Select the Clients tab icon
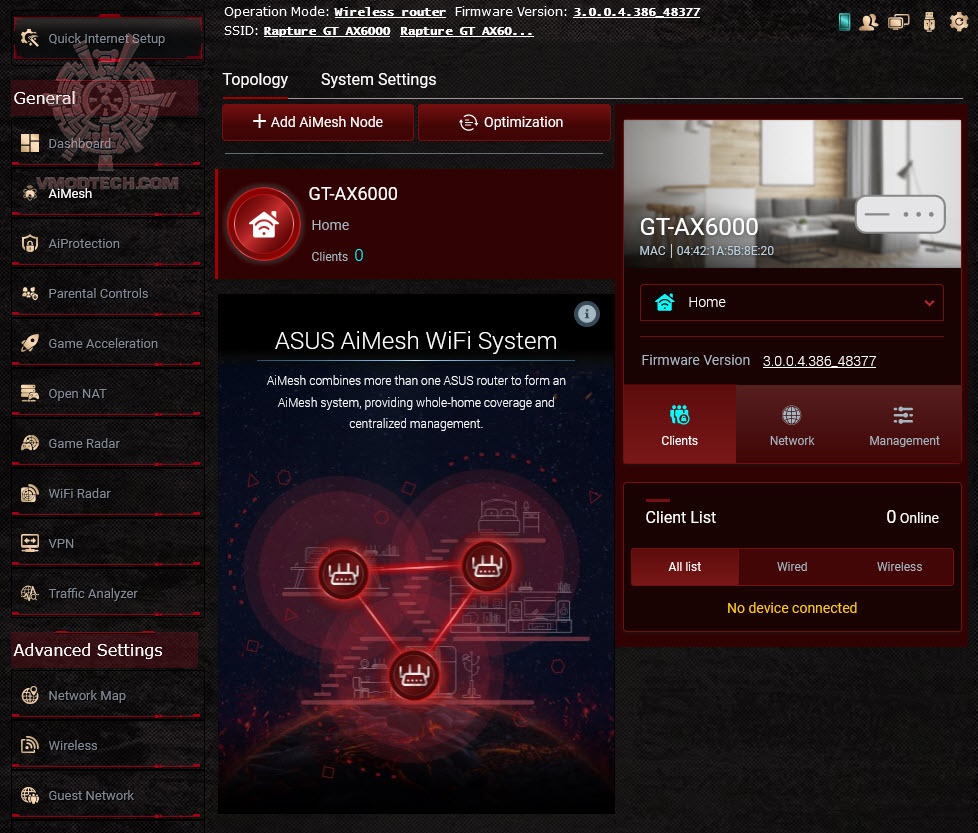The width and height of the screenshot is (978, 833). pyautogui.click(x=679, y=415)
